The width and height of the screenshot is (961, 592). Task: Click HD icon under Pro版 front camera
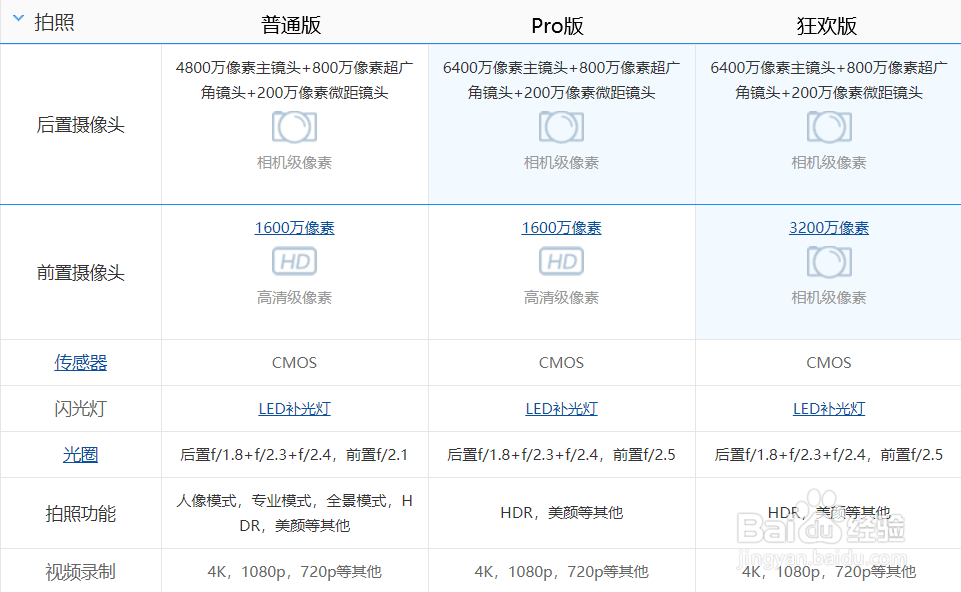561,262
